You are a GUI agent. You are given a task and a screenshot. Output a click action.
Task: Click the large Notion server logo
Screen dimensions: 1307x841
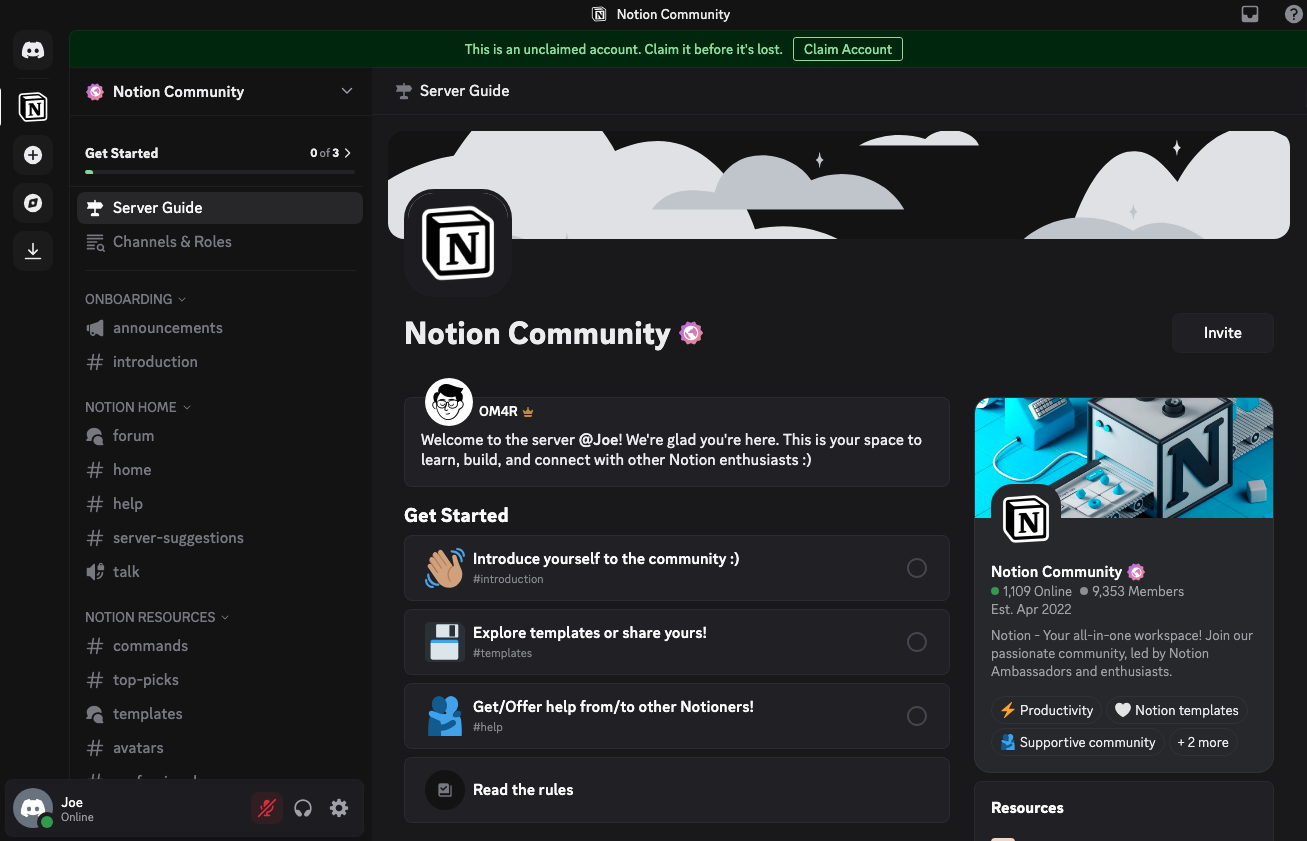(458, 243)
